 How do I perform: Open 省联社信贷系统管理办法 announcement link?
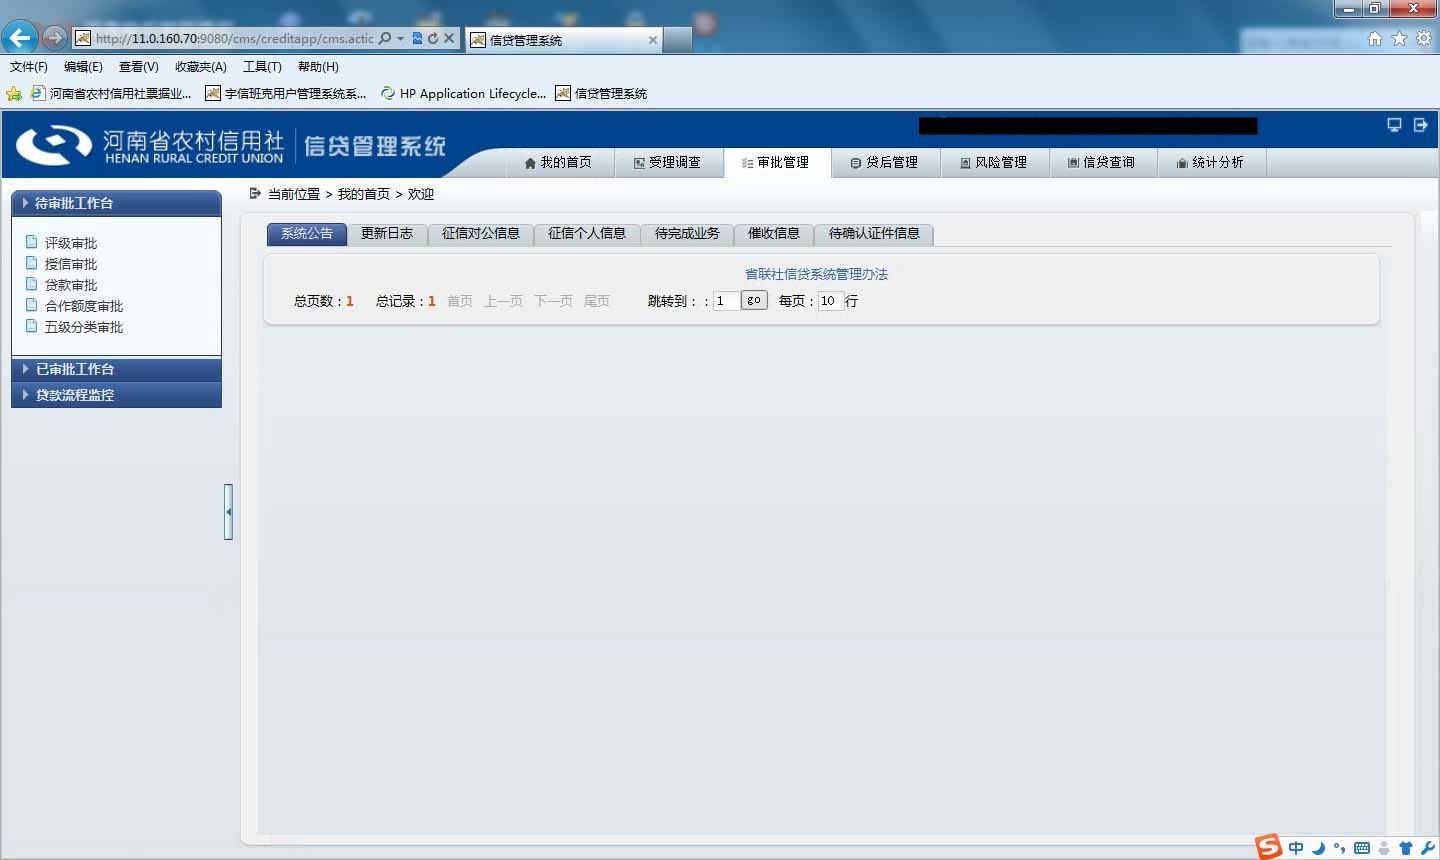click(816, 274)
